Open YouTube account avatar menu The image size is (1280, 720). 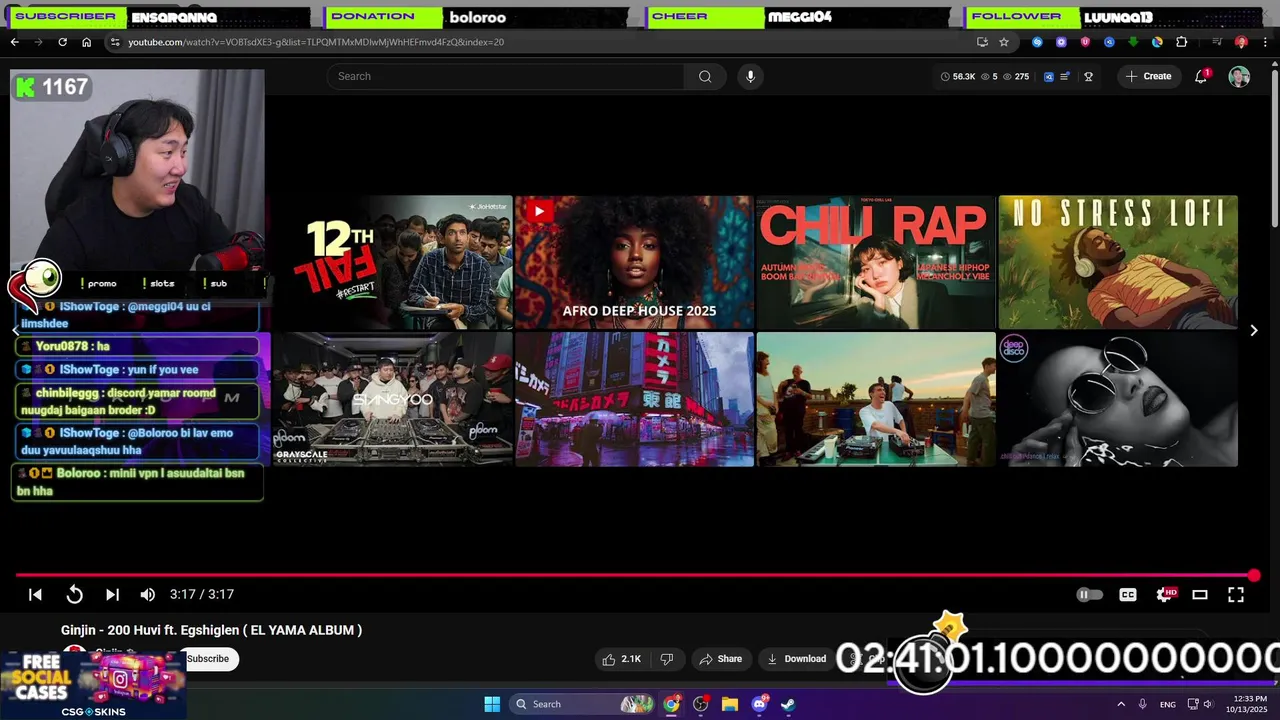pyautogui.click(x=1239, y=77)
